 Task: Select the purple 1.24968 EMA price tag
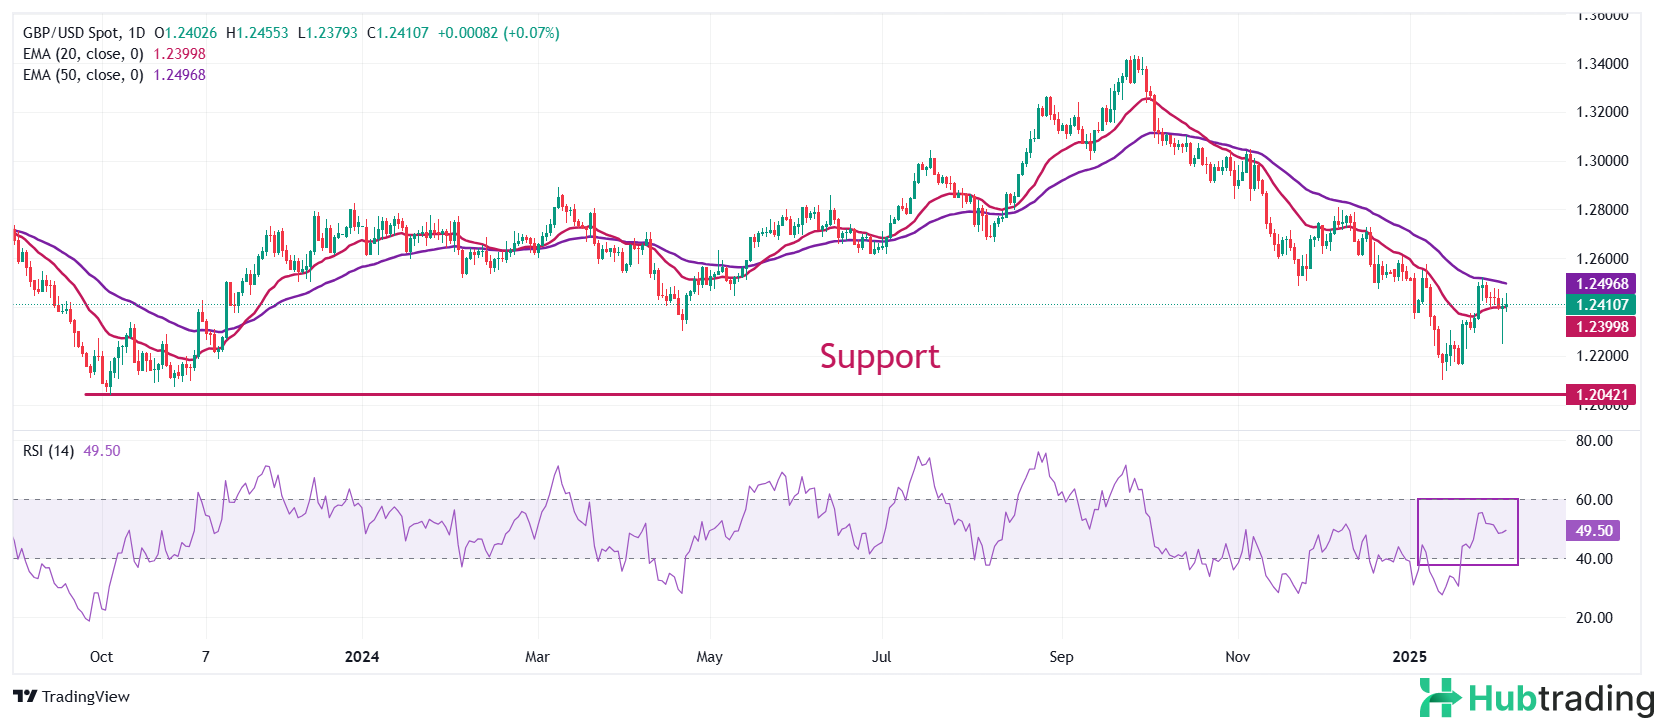coord(1602,284)
